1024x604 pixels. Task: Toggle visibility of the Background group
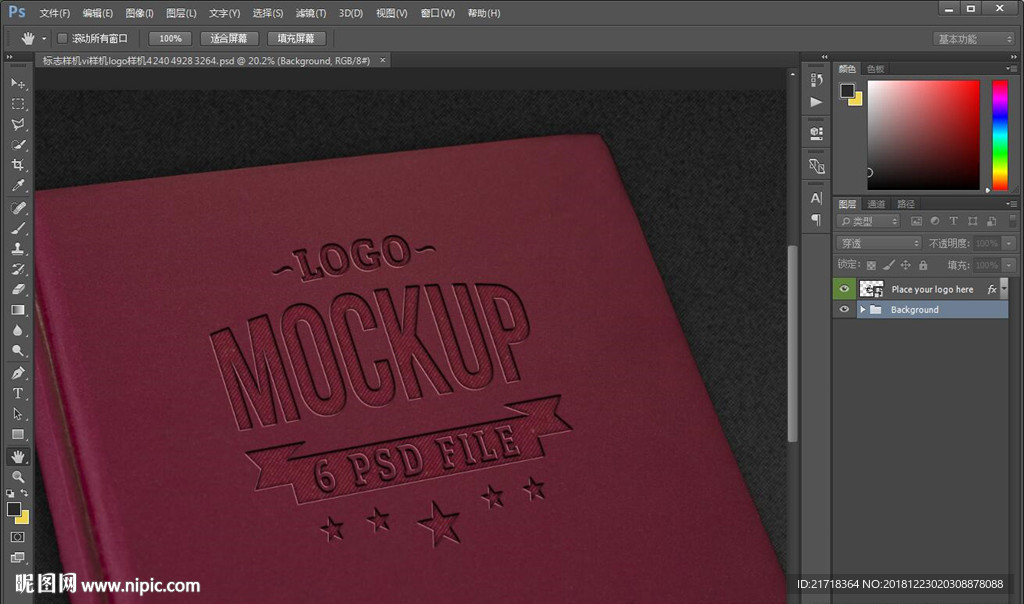tap(845, 310)
